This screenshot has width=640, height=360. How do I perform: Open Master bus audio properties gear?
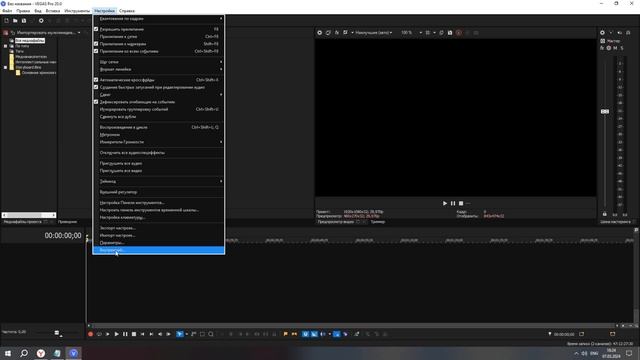(x=602, y=33)
